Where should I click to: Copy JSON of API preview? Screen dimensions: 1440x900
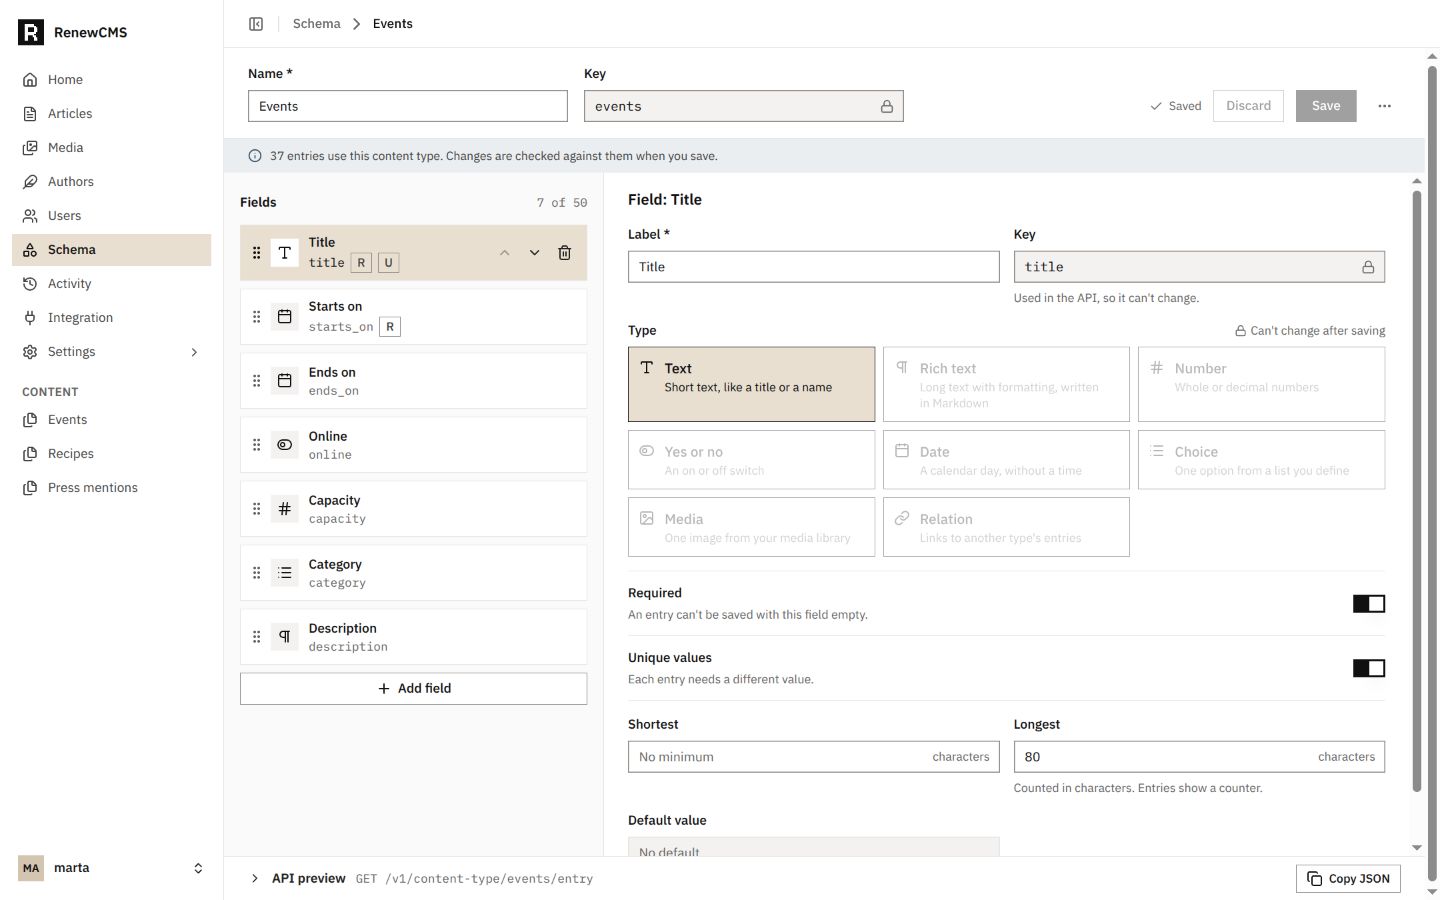1348,879
